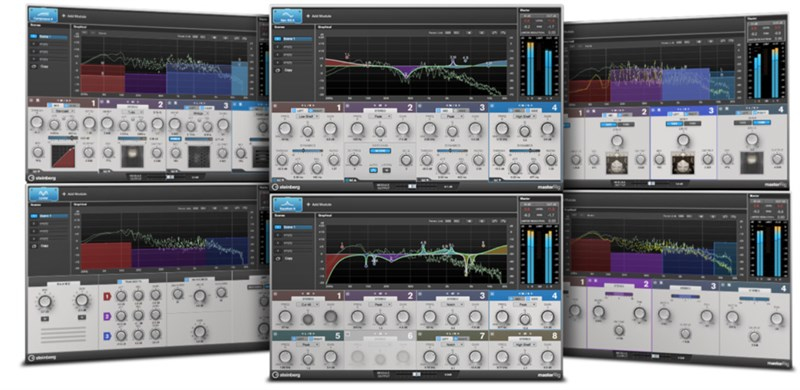
Task: Click the Compressor A module icon
Action: tap(43, 15)
